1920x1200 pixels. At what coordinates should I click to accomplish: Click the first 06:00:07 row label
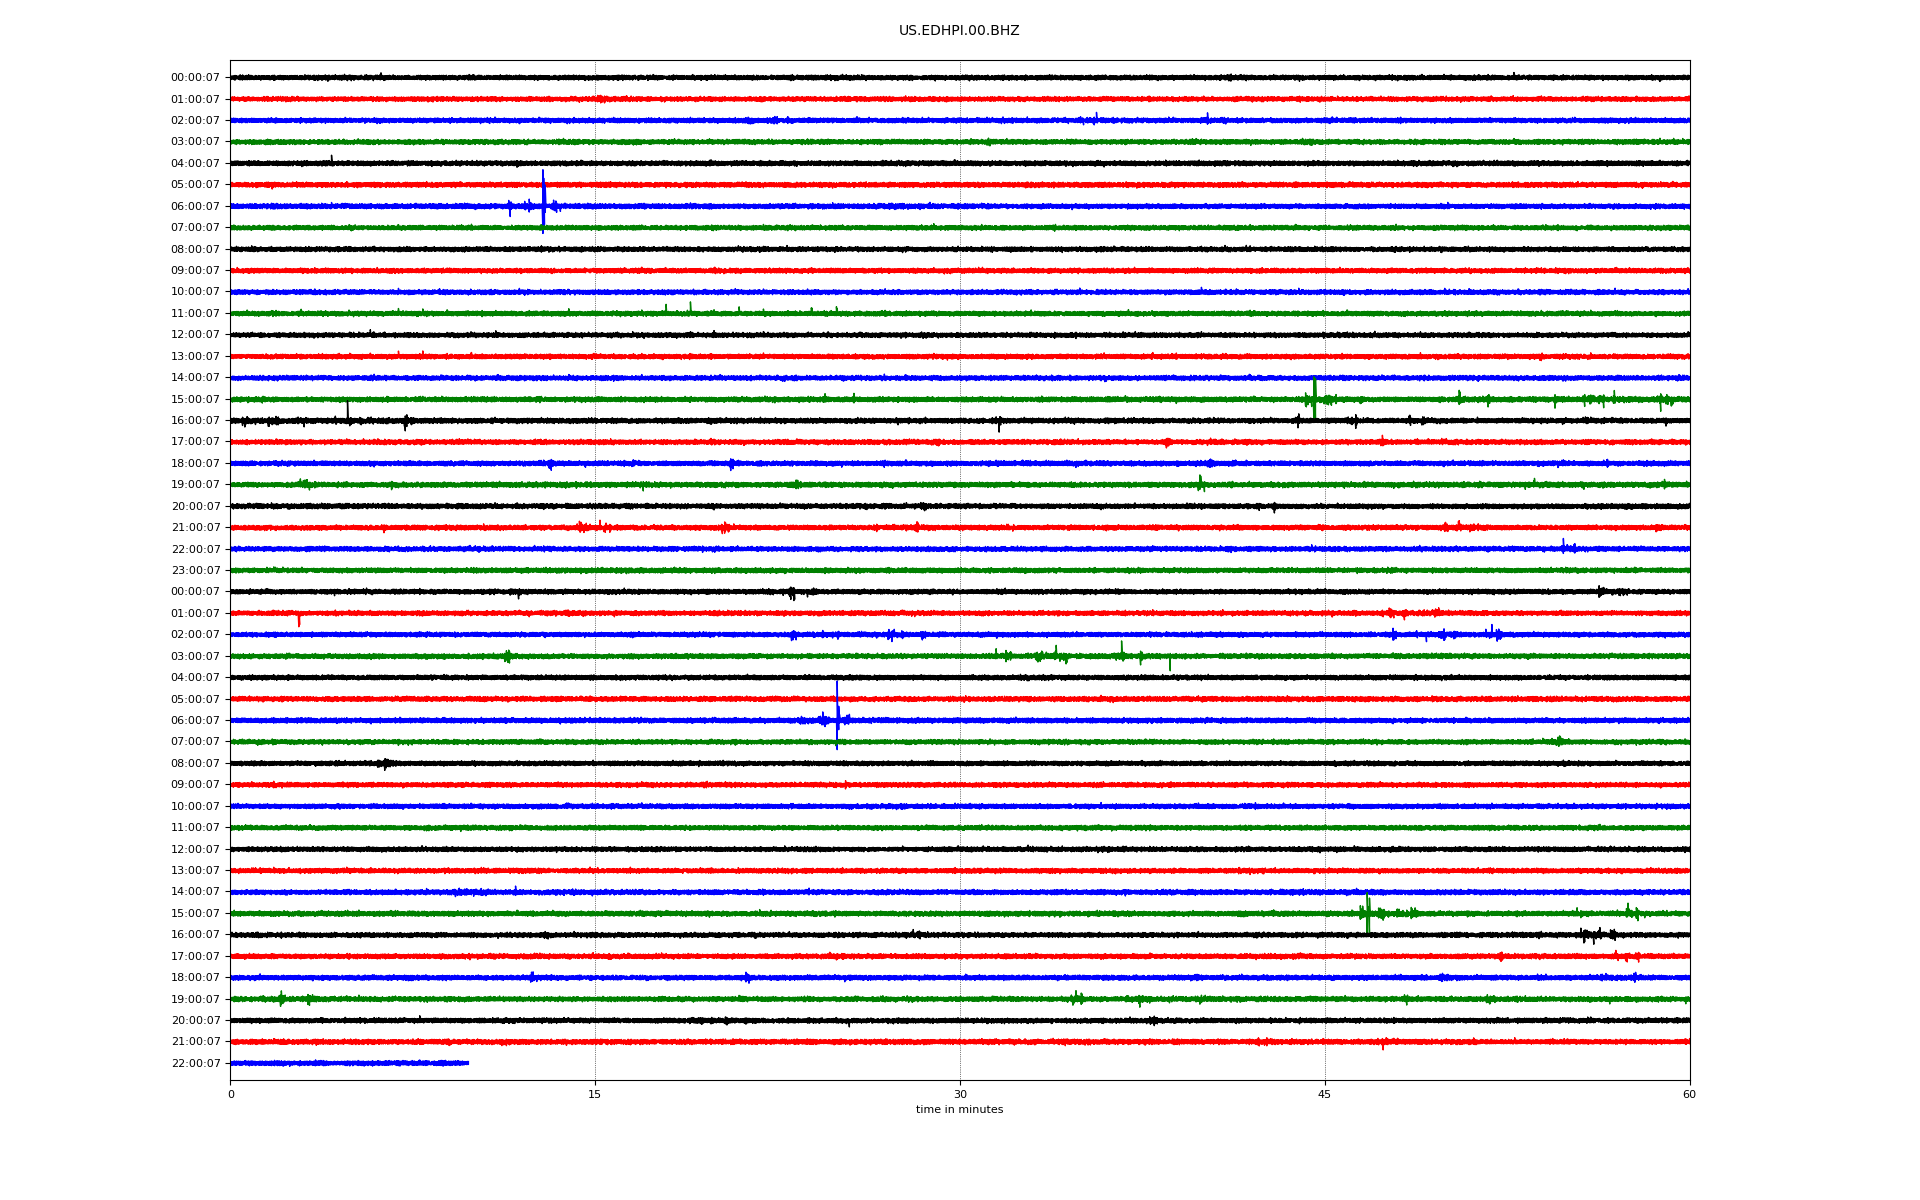click(195, 207)
